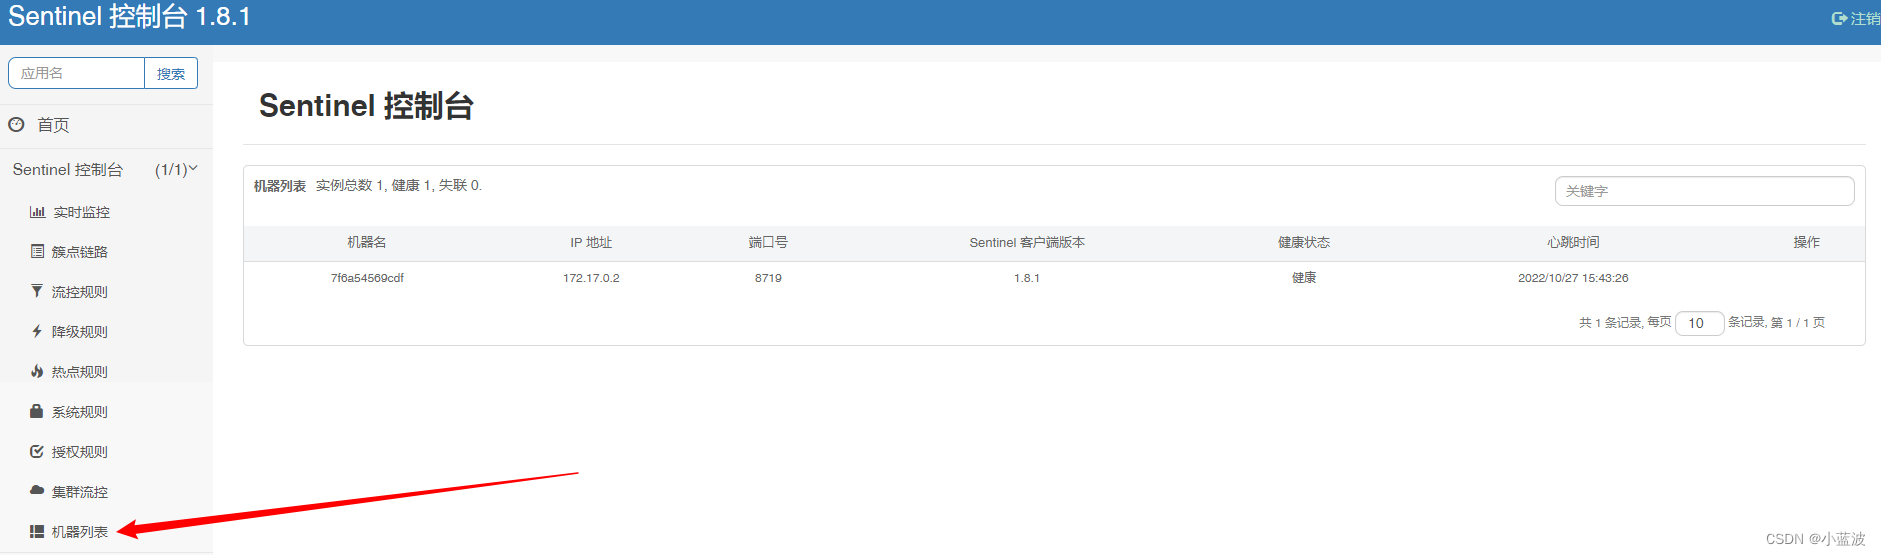Click client version 1.8.1 in the table row
This screenshot has width=1881, height=555.
[x=1027, y=278]
